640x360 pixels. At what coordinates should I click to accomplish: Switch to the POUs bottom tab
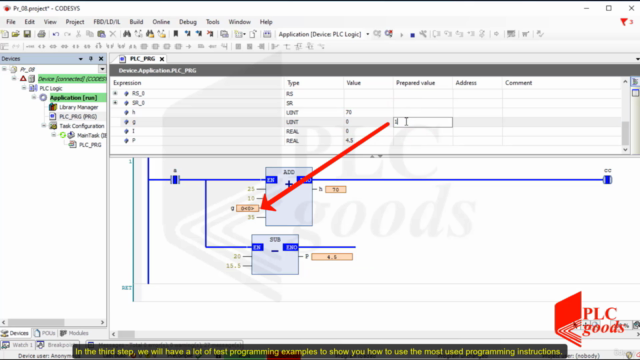45,333
